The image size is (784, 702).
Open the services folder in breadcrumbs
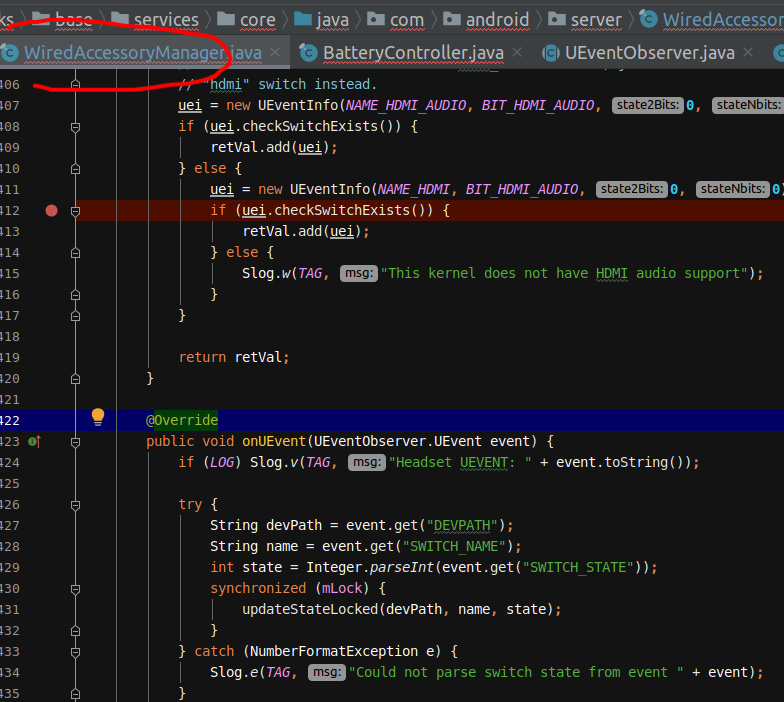pos(166,20)
